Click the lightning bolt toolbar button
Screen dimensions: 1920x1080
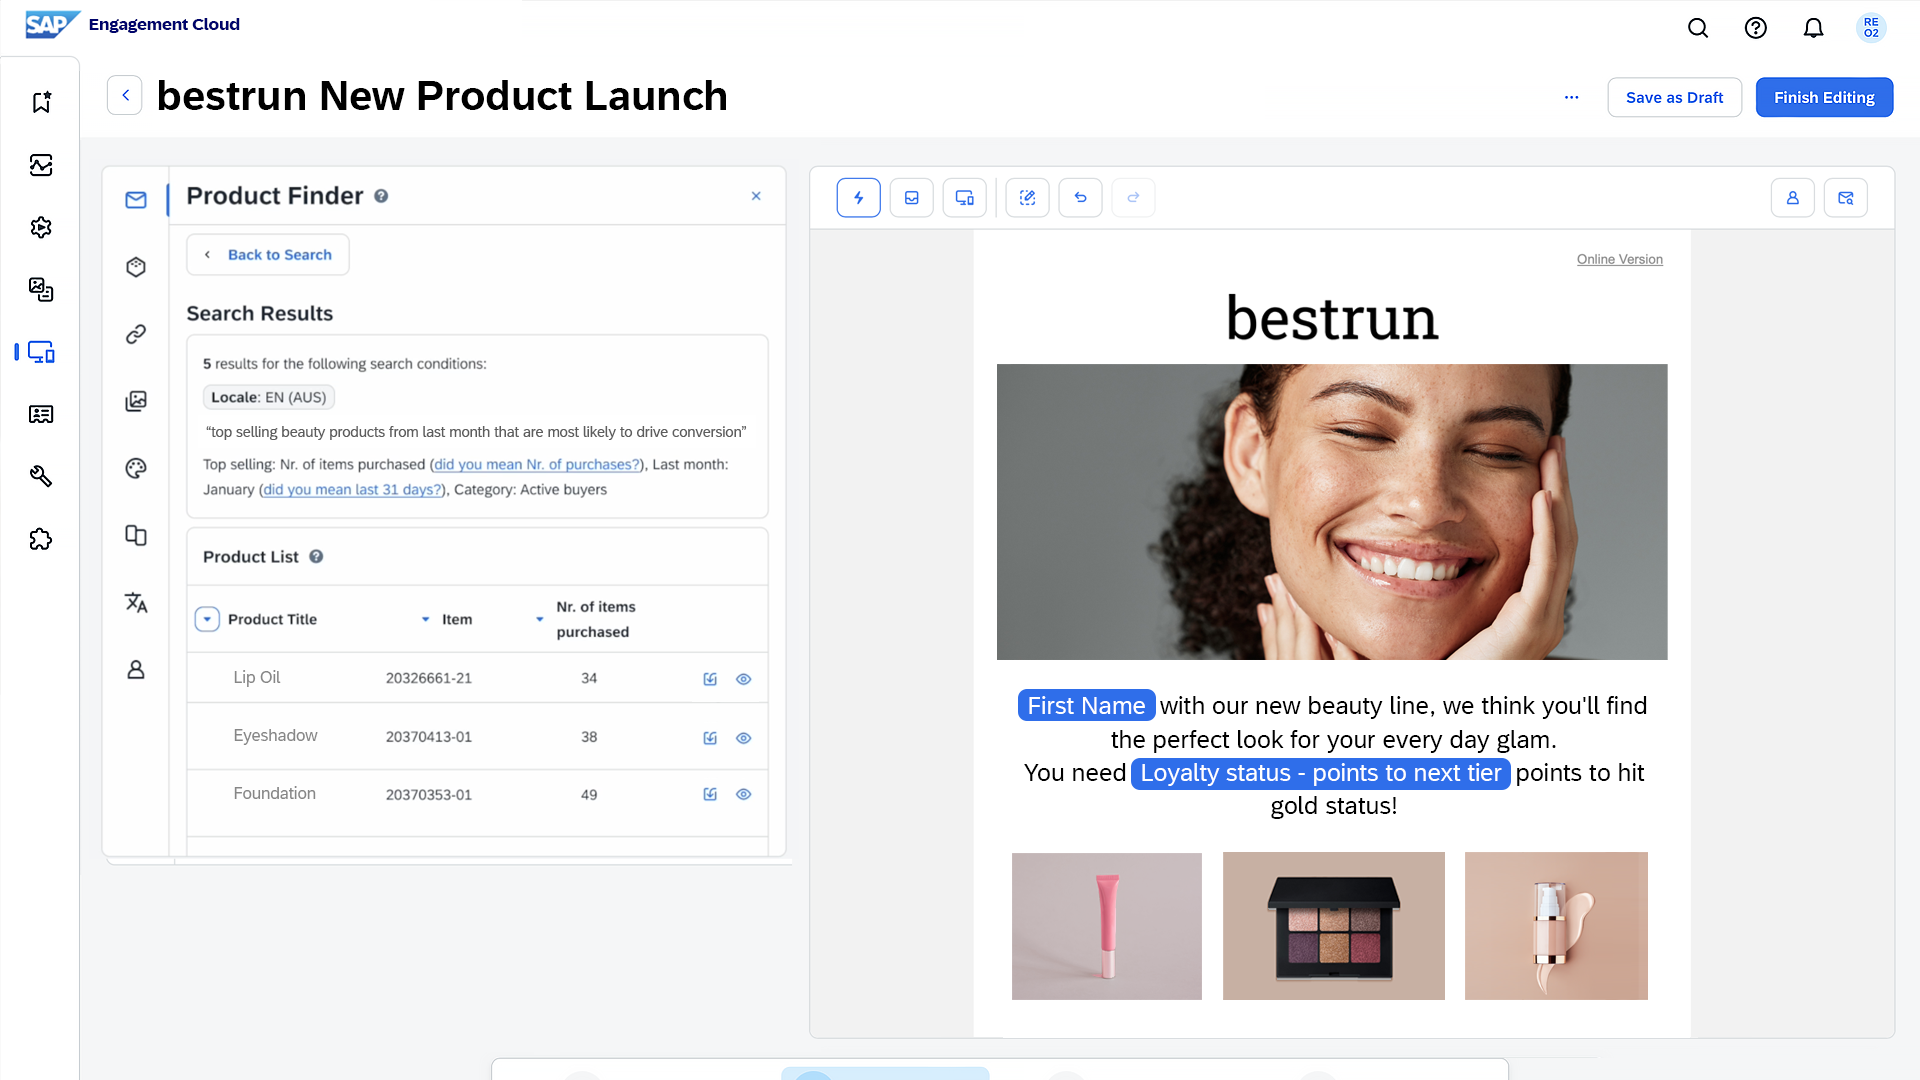pyautogui.click(x=859, y=198)
